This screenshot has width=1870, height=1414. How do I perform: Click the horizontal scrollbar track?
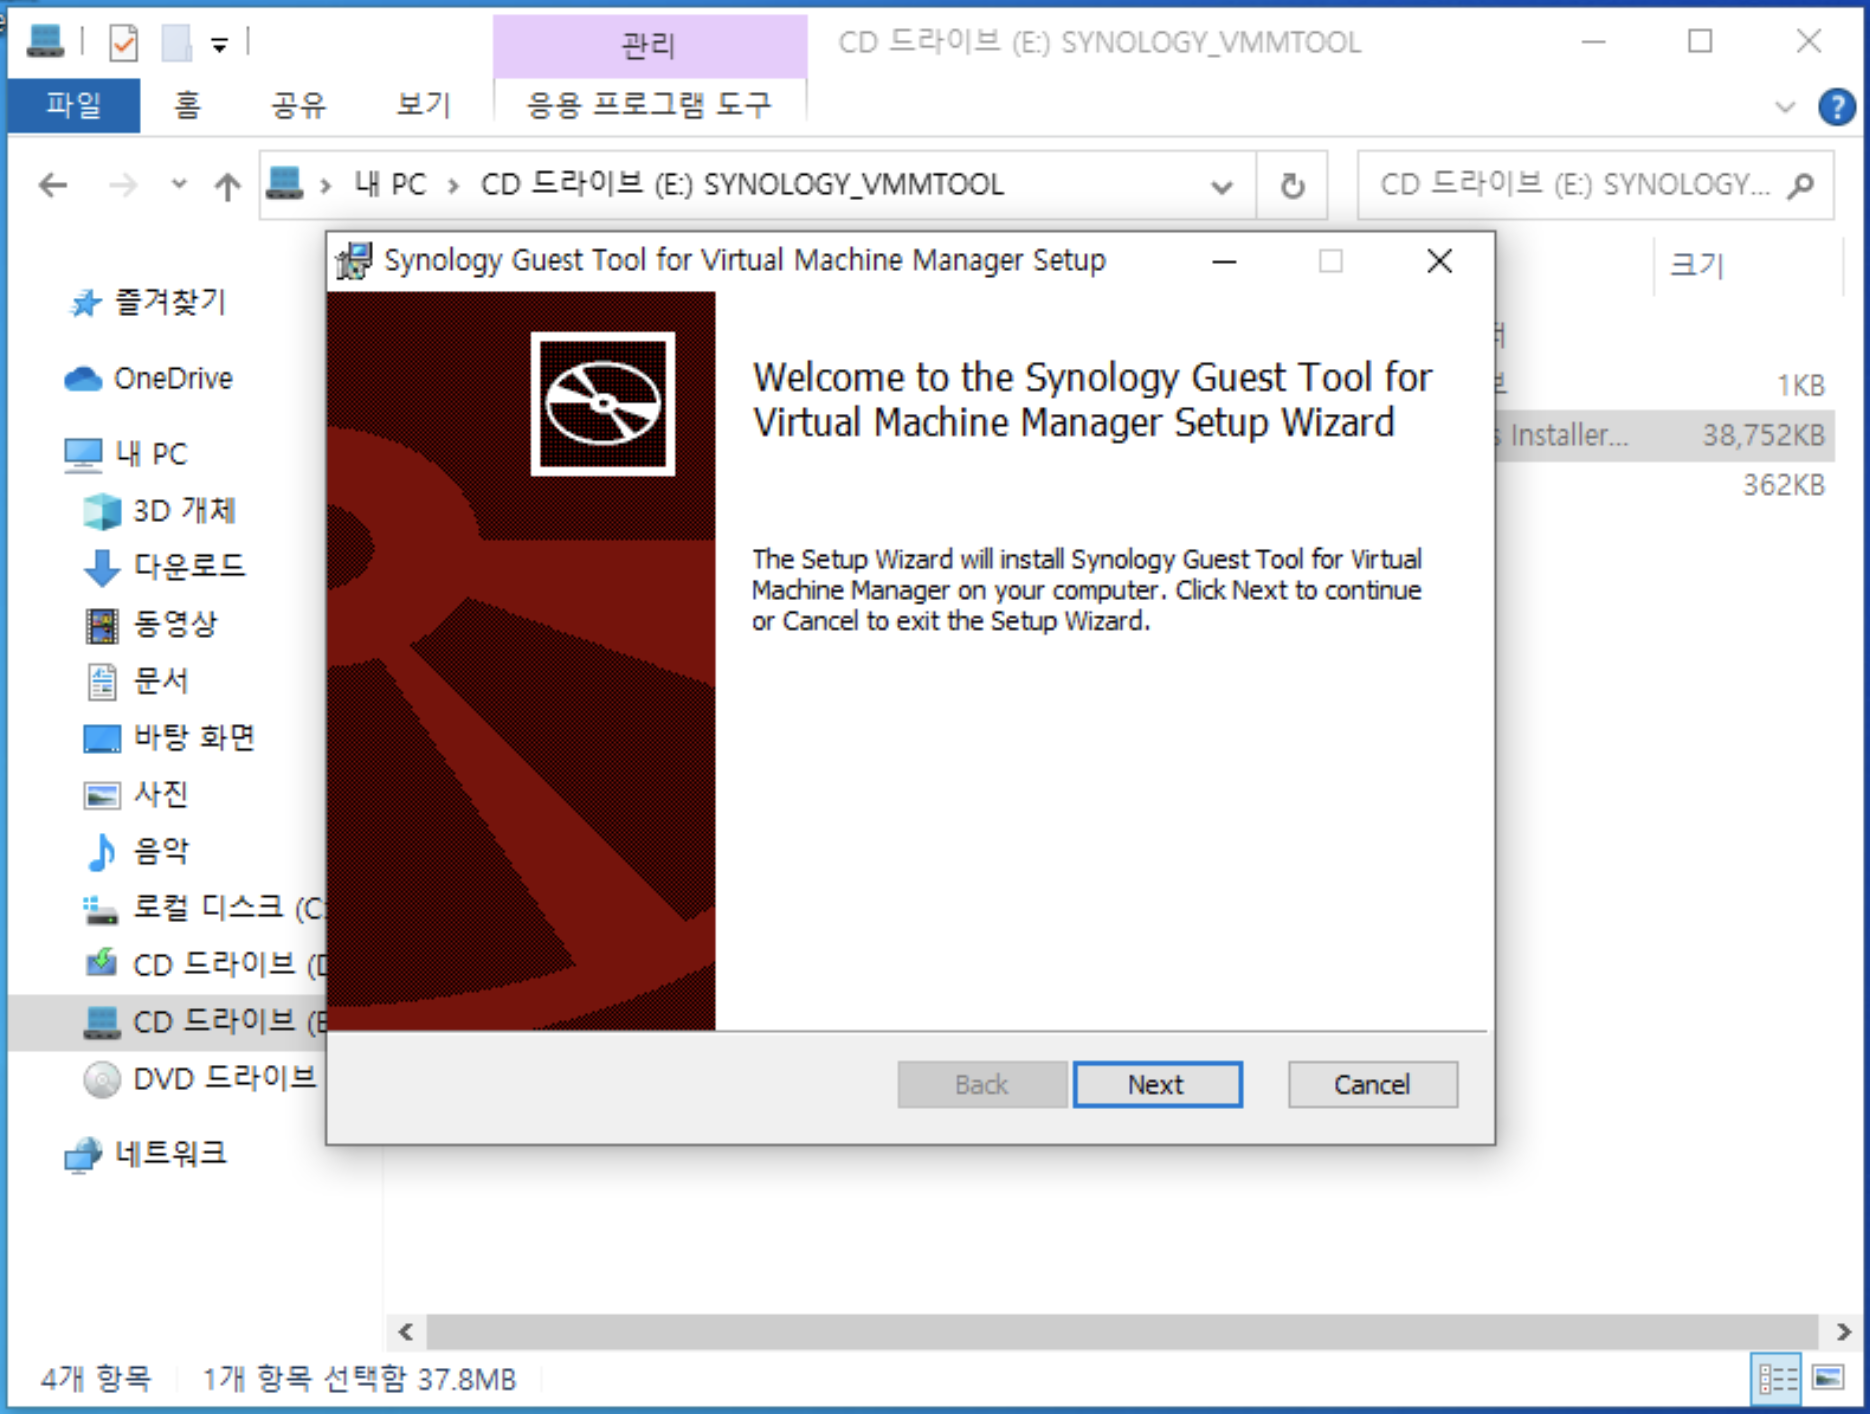[x=1122, y=1331]
